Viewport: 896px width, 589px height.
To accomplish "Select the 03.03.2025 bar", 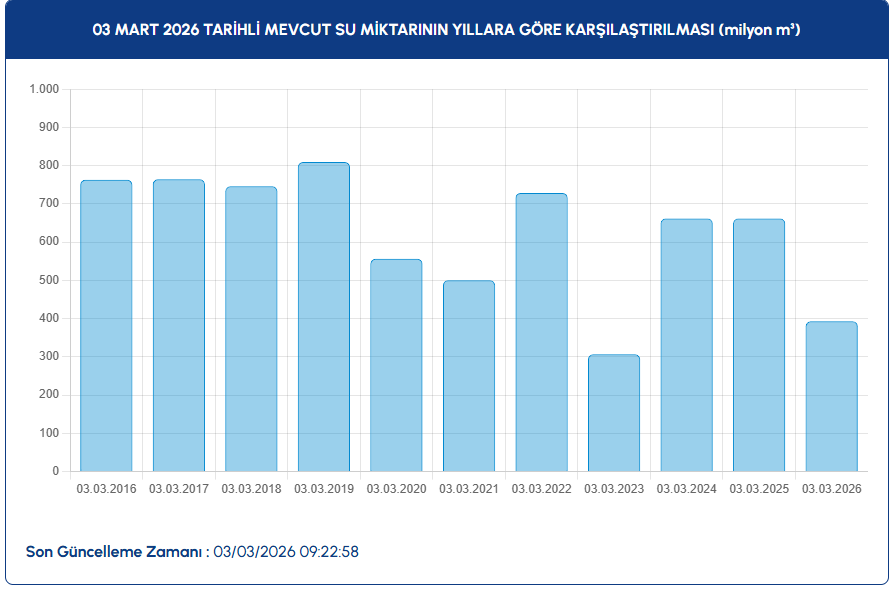I will (759, 345).
